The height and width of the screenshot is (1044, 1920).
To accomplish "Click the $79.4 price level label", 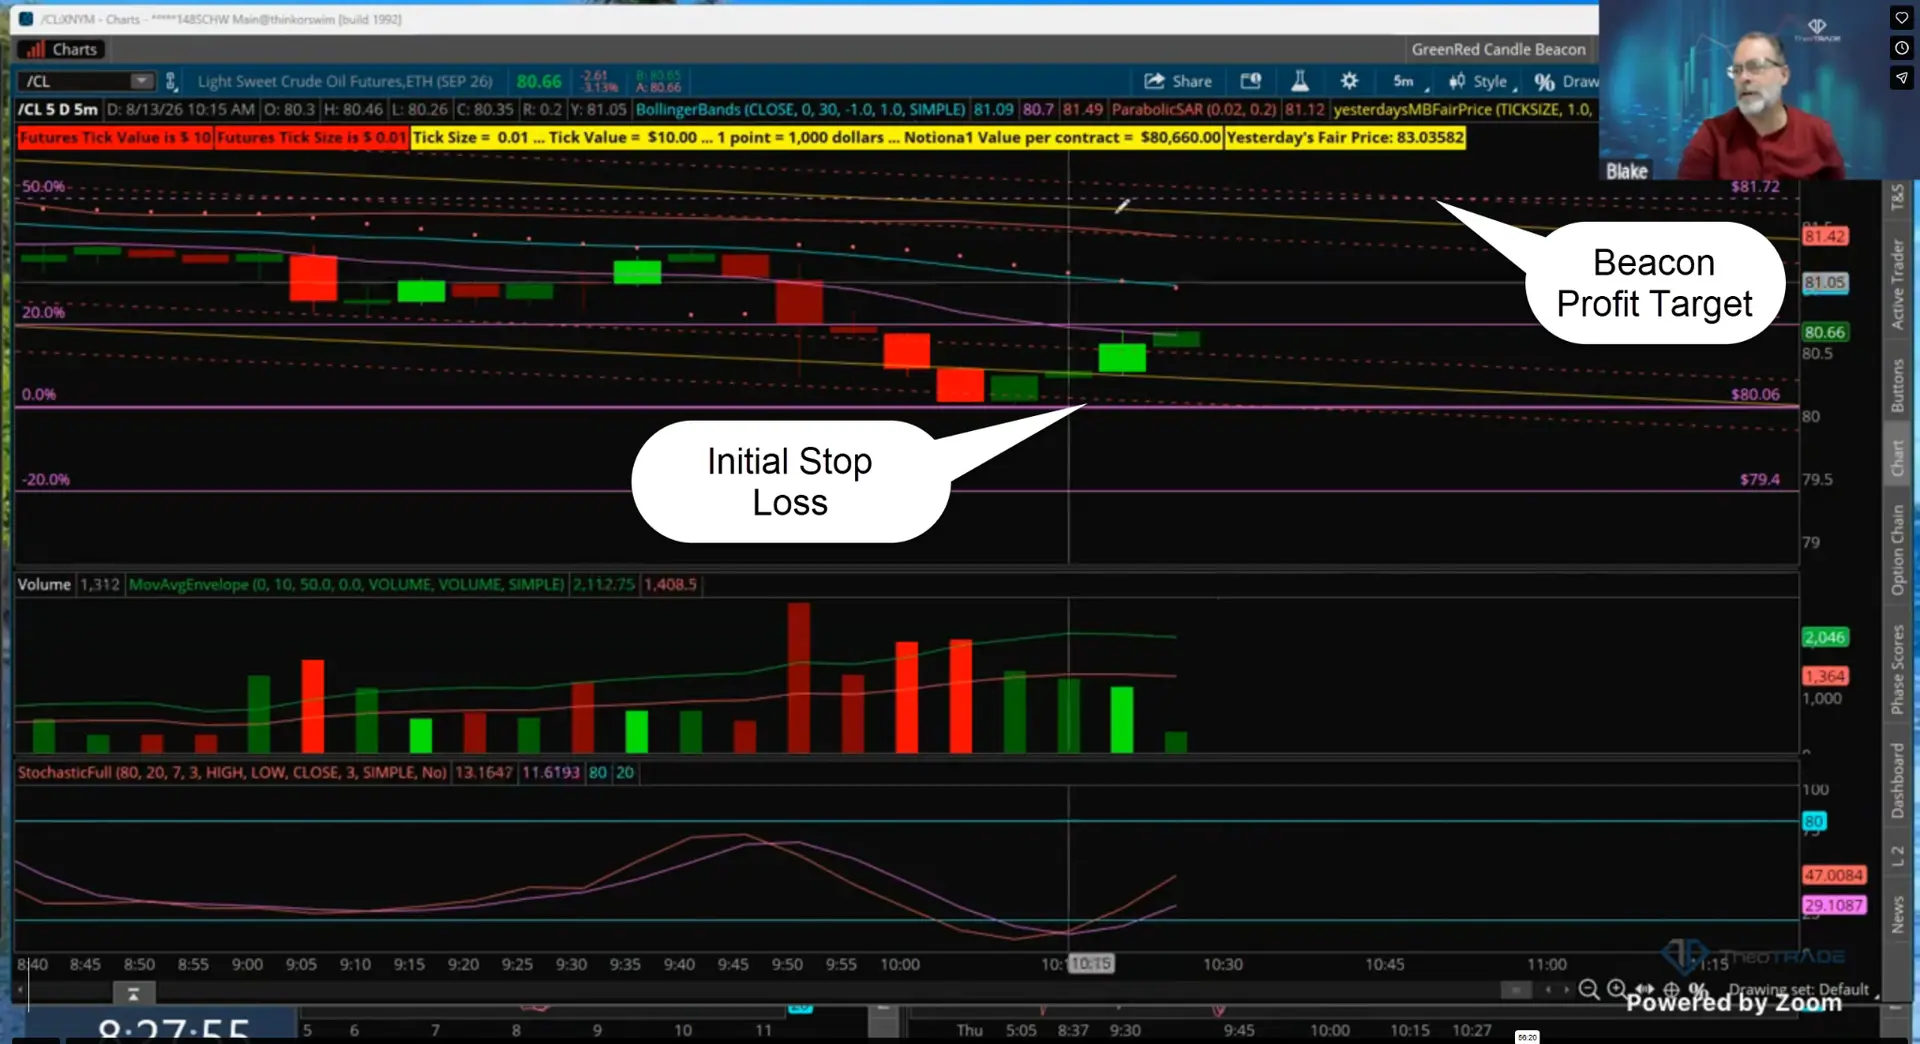I will coord(1759,480).
